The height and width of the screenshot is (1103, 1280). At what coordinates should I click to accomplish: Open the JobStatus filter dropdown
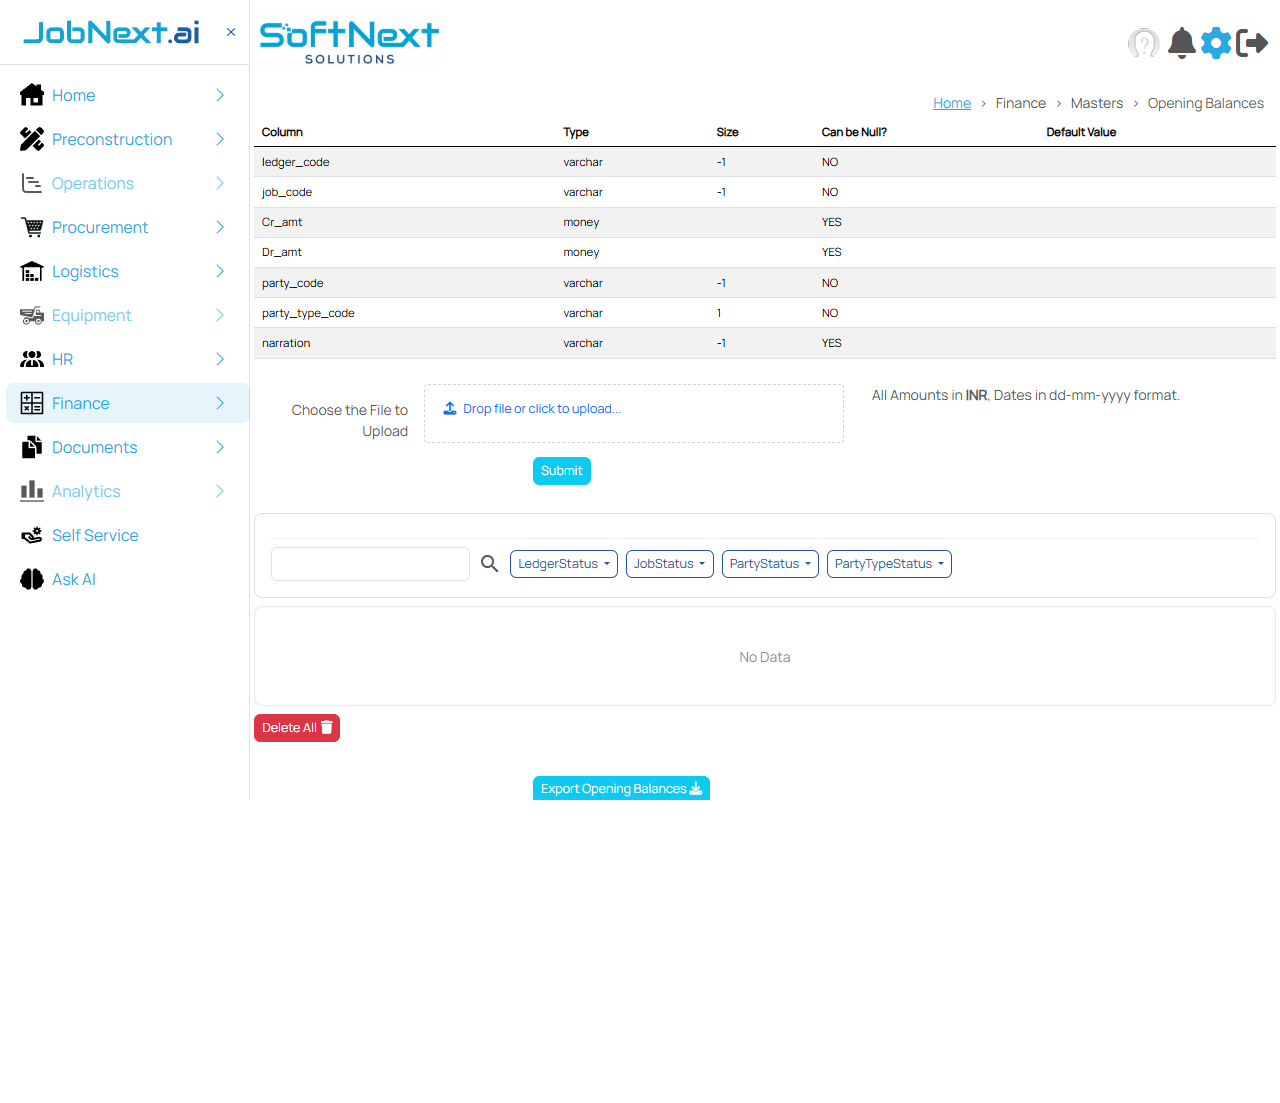[x=669, y=564]
